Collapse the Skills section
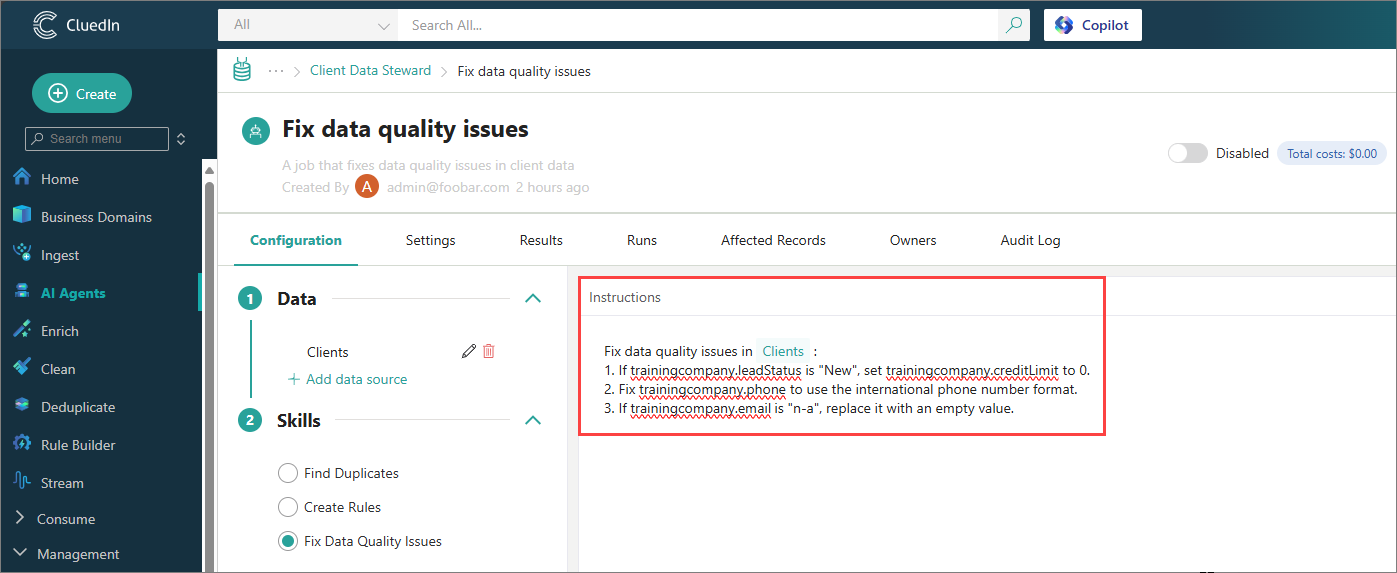The image size is (1397, 573). coord(533,420)
